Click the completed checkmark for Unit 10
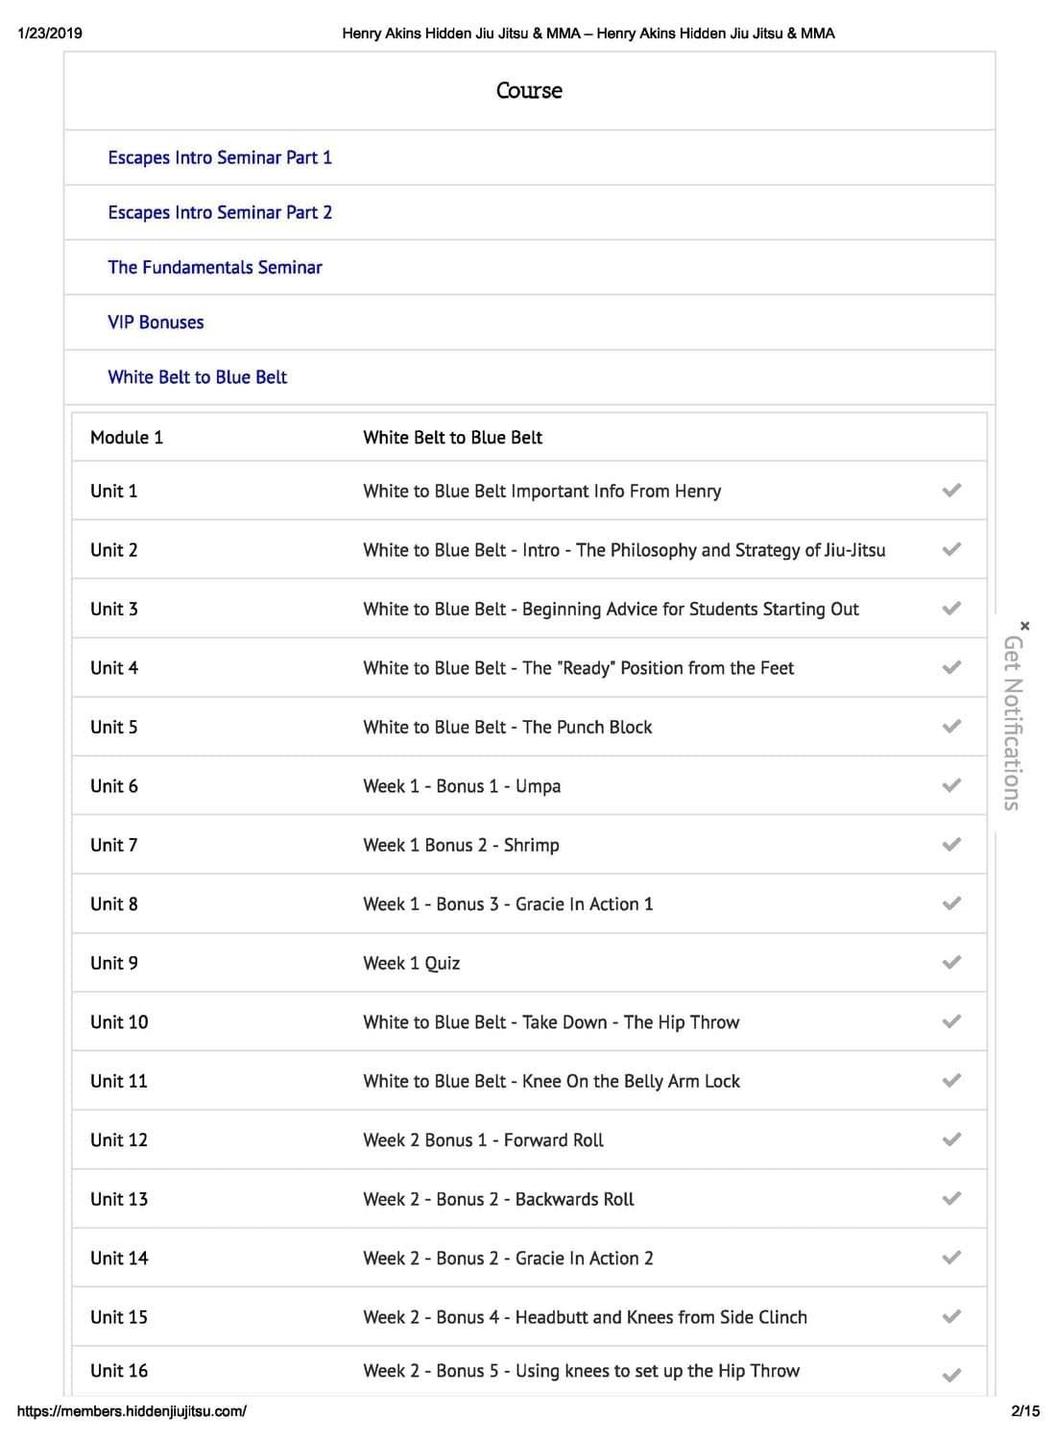 click(952, 1021)
